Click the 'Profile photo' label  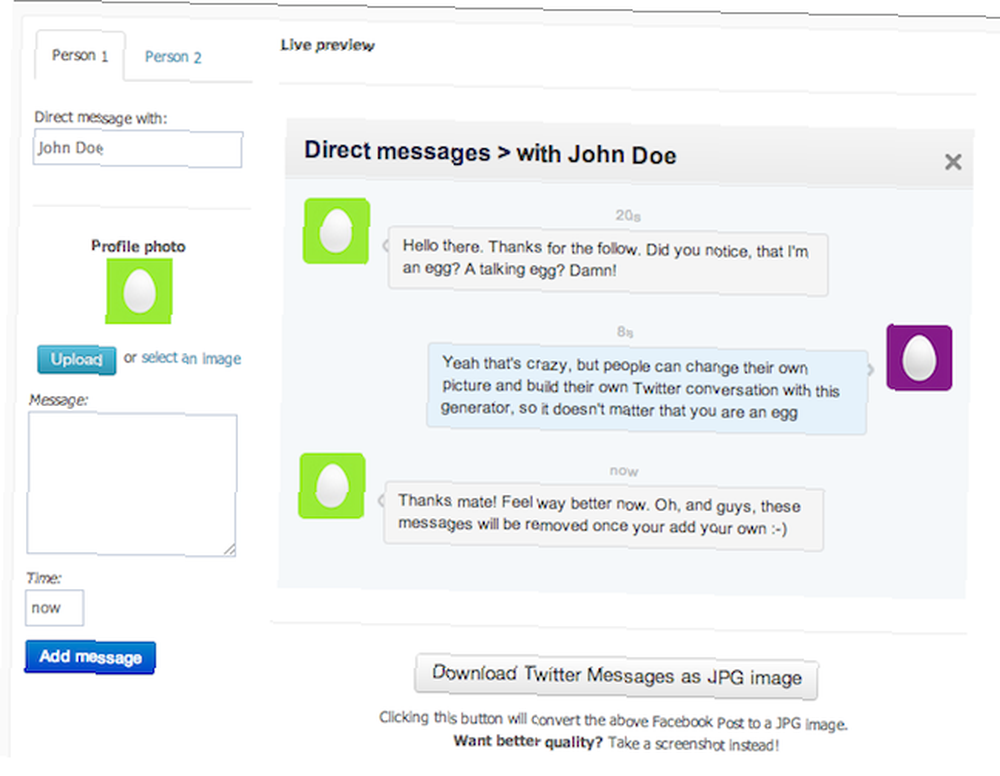coord(138,247)
